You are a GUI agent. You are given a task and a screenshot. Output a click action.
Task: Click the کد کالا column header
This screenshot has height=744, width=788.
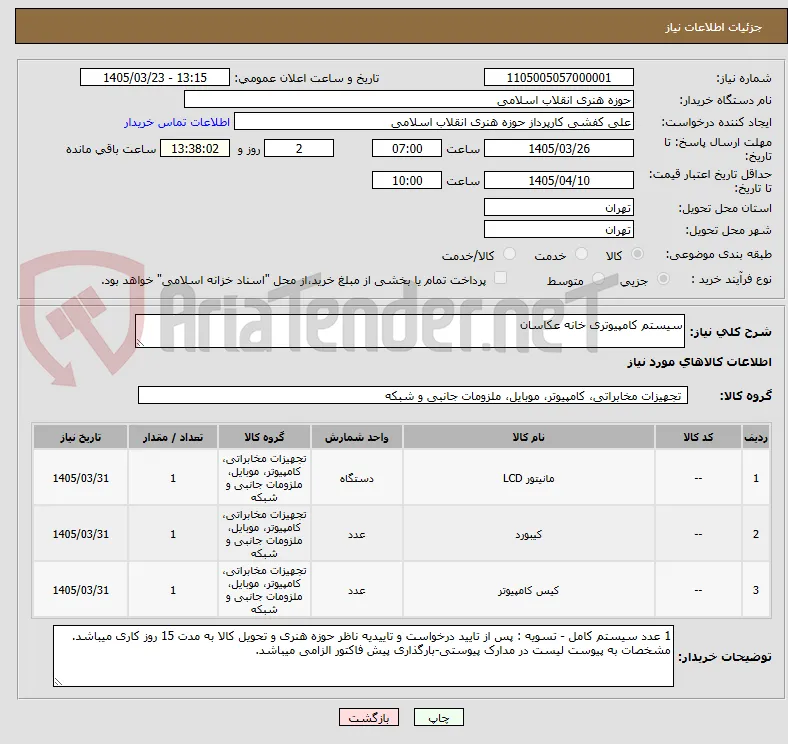pos(698,437)
